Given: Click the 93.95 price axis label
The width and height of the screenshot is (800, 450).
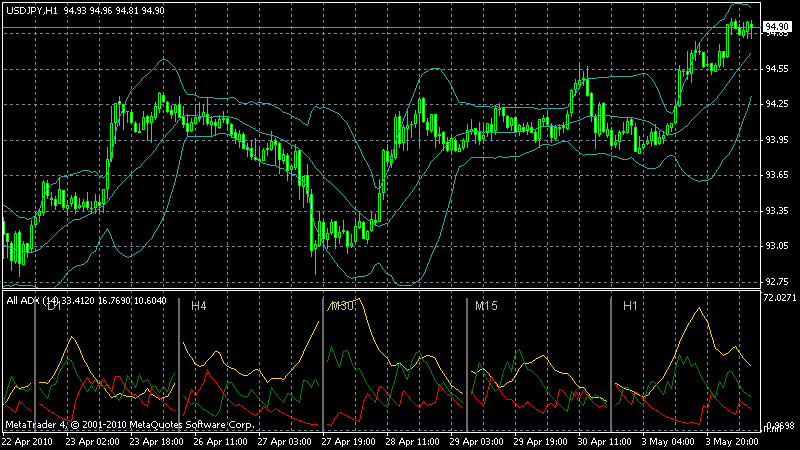Looking at the screenshot, I should 777,140.
